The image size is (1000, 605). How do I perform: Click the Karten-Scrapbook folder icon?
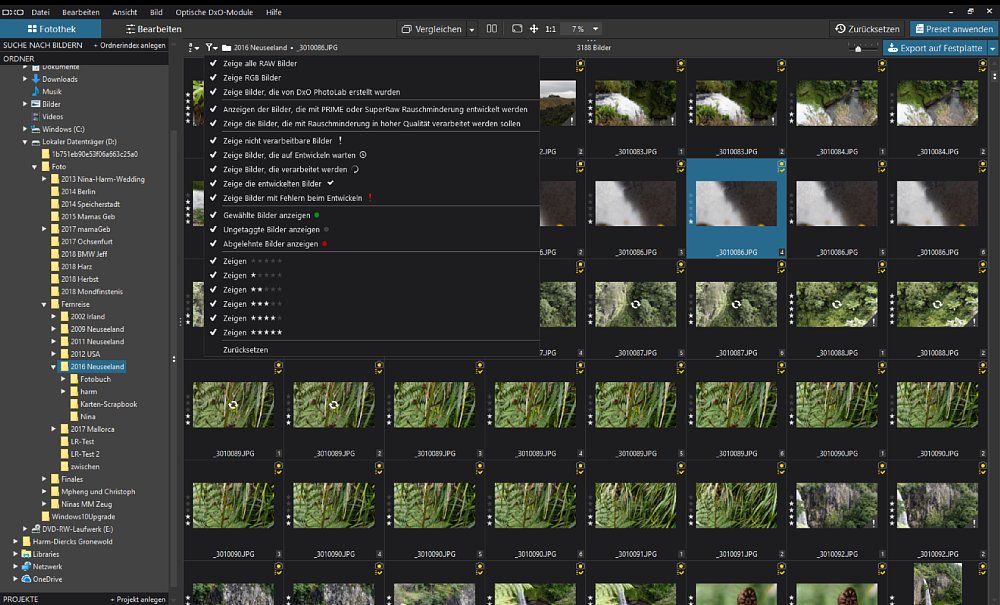click(x=74, y=404)
